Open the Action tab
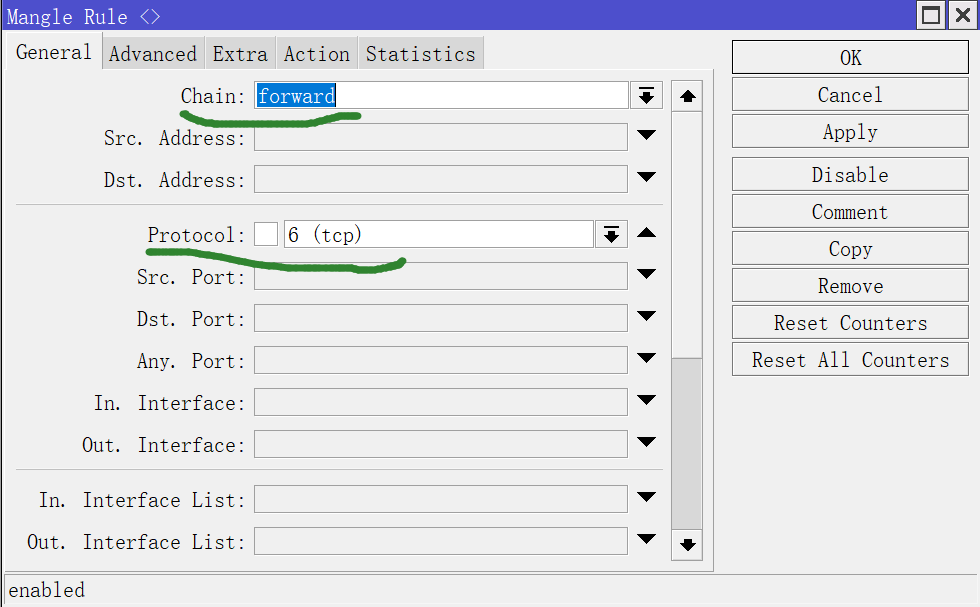This screenshot has width=980, height=607. click(x=316, y=54)
